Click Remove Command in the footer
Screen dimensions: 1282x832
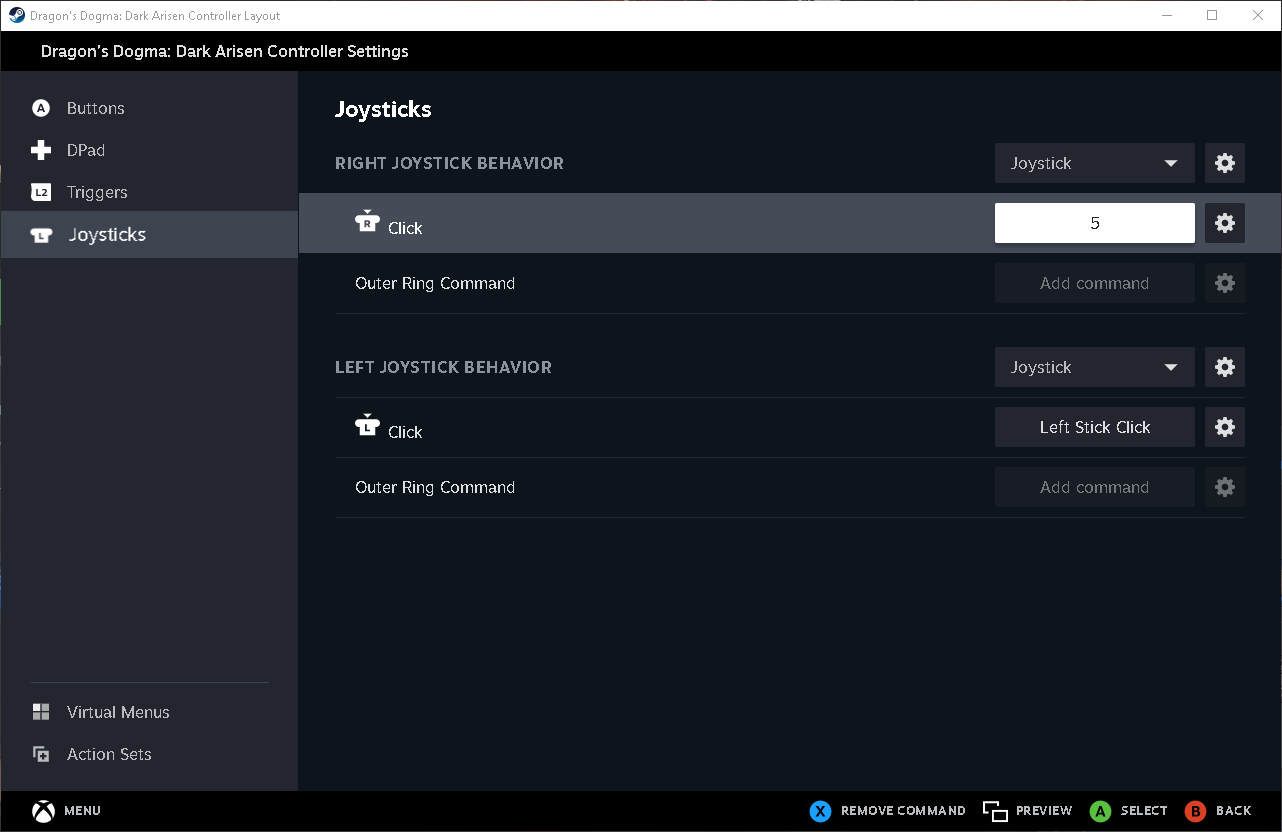click(x=888, y=811)
